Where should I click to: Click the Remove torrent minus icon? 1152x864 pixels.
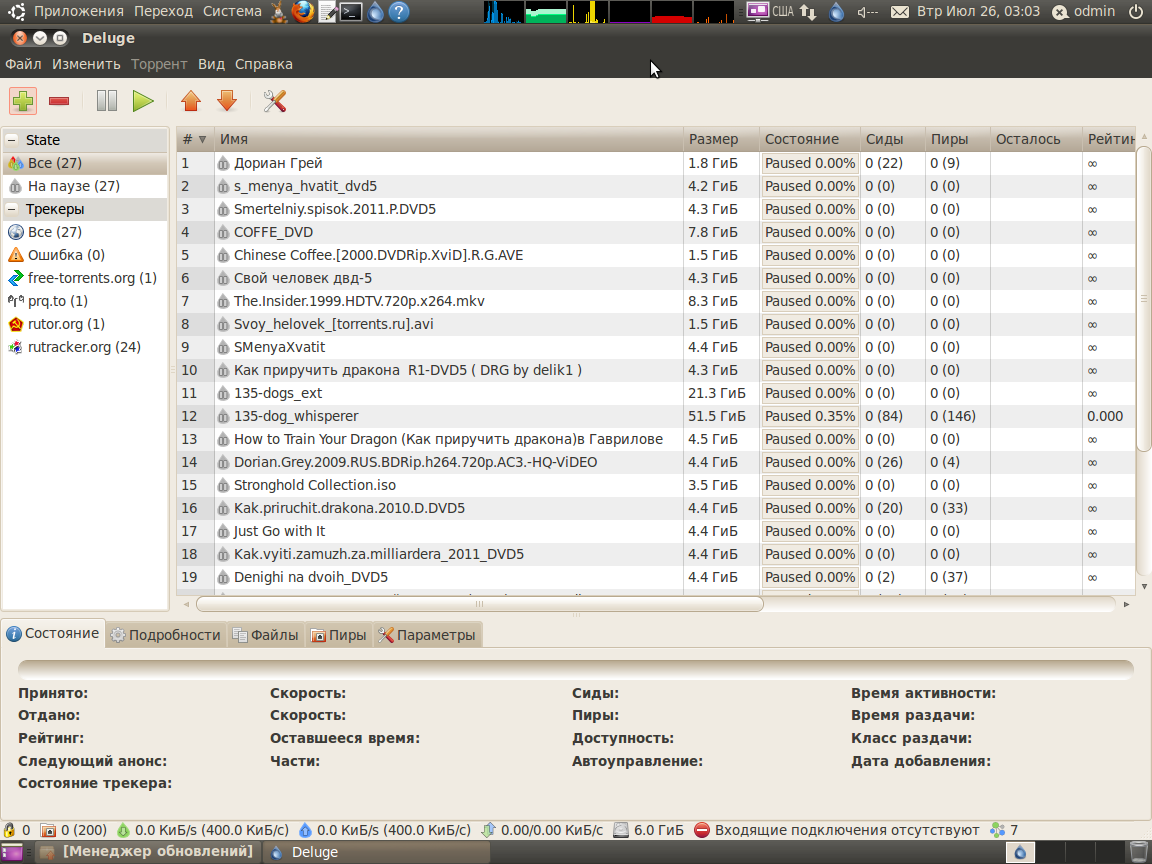pos(59,101)
